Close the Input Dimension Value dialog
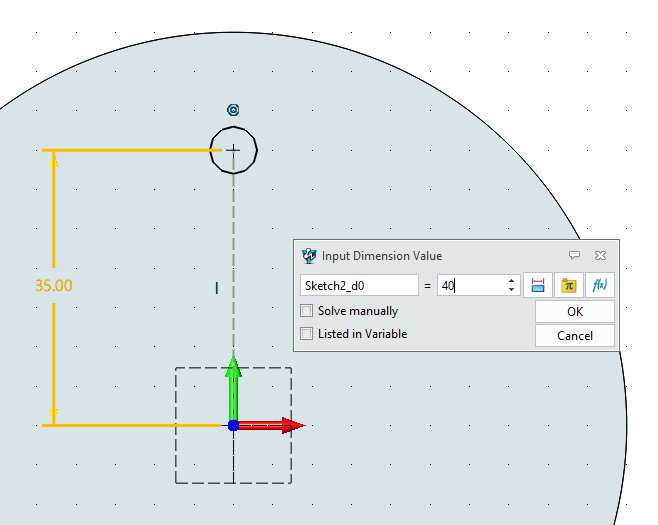658x525 pixels. pos(601,255)
